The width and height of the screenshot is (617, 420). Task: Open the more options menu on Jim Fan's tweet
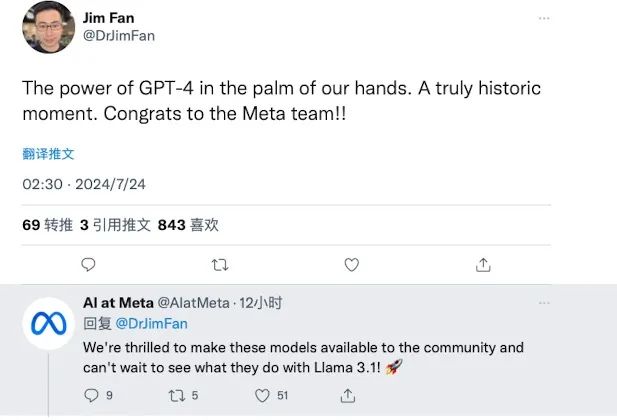point(543,19)
